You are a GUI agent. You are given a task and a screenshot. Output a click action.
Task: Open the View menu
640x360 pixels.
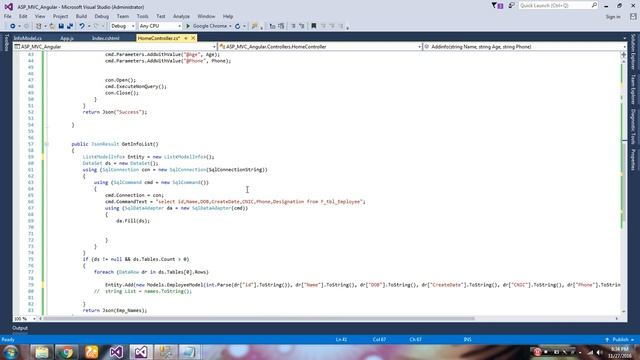coord(40,16)
